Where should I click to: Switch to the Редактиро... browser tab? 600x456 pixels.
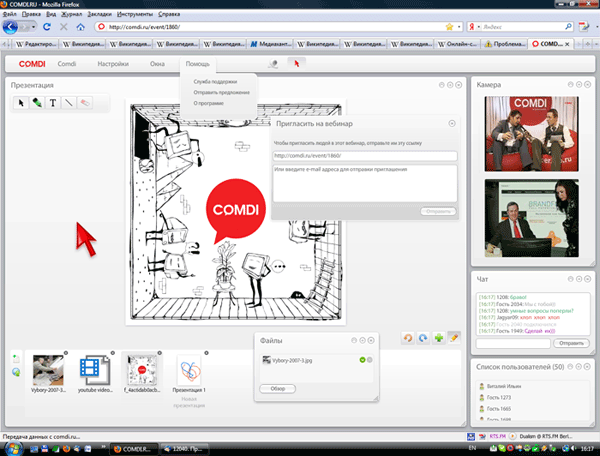tap(36, 44)
